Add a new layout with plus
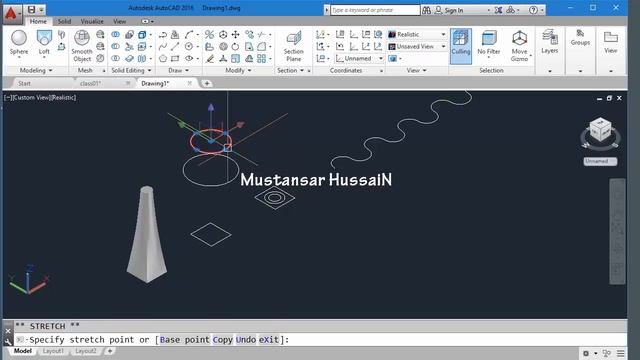Viewport: 640px width, 360px height. (x=110, y=351)
